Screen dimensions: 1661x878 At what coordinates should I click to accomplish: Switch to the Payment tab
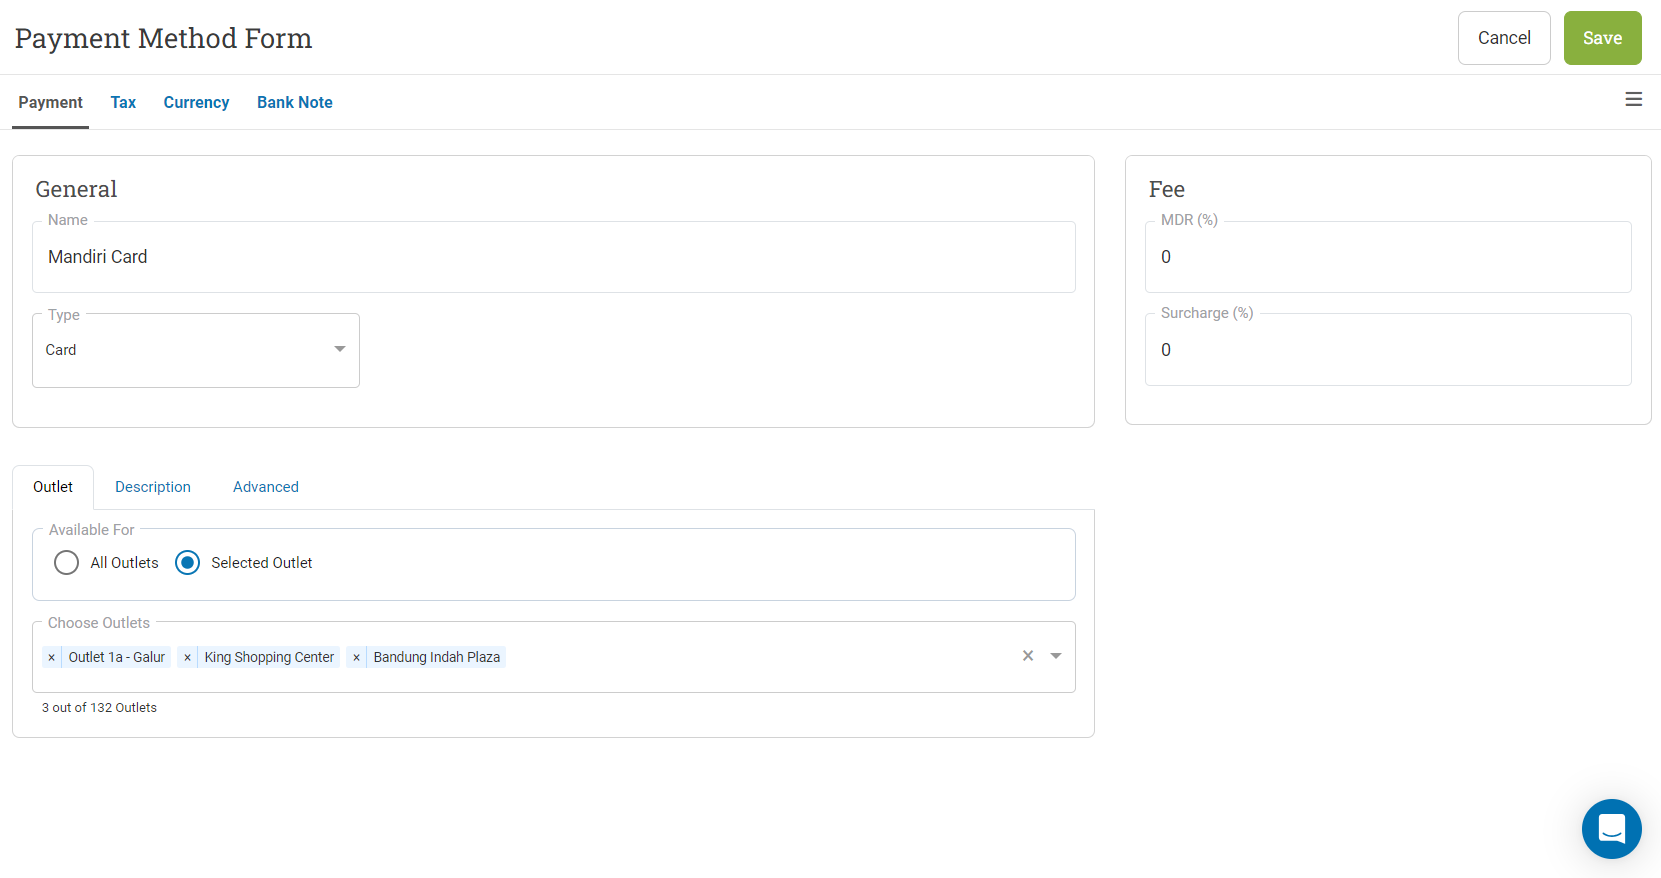pos(50,102)
